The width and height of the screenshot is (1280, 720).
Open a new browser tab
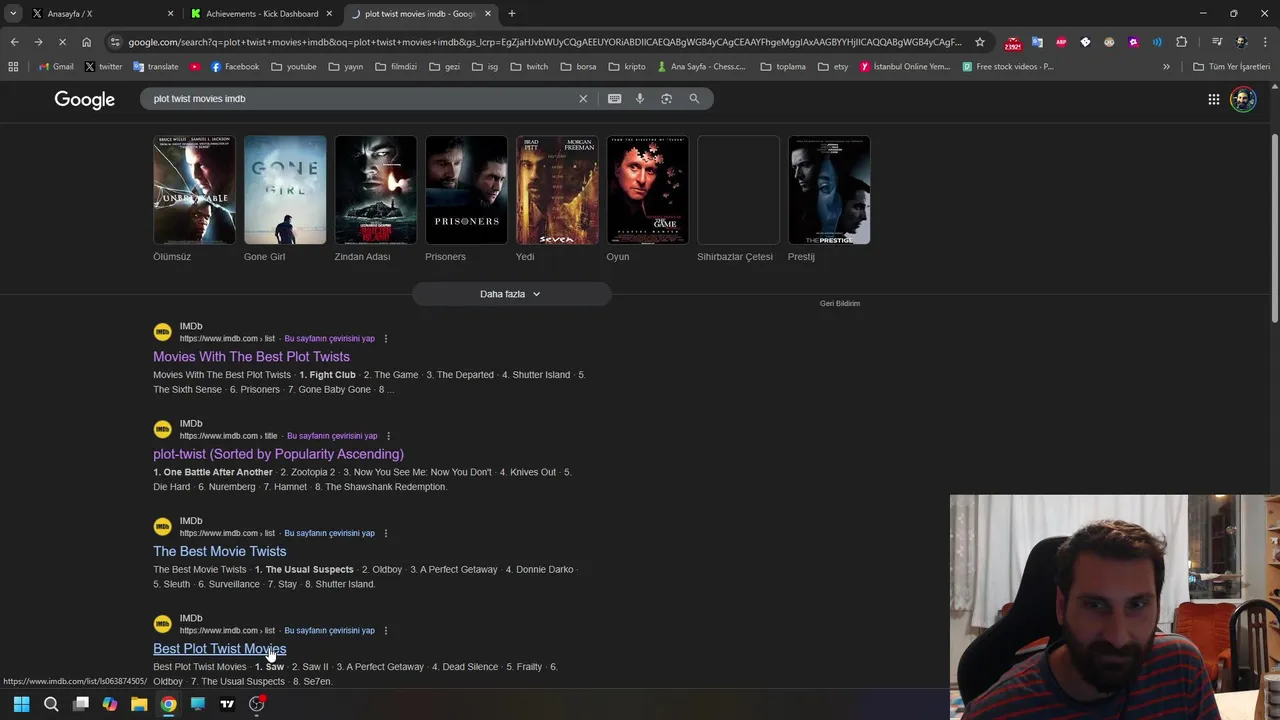tap(512, 14)
